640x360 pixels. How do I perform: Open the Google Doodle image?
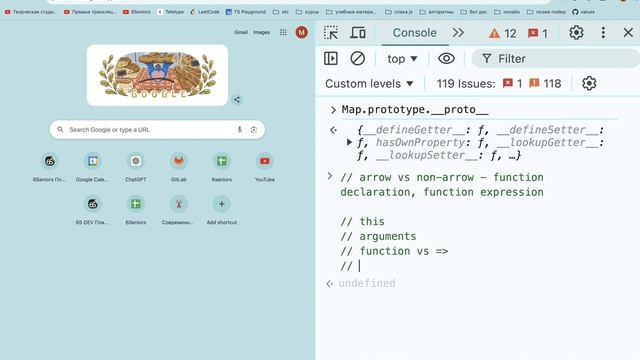(157, 75)
